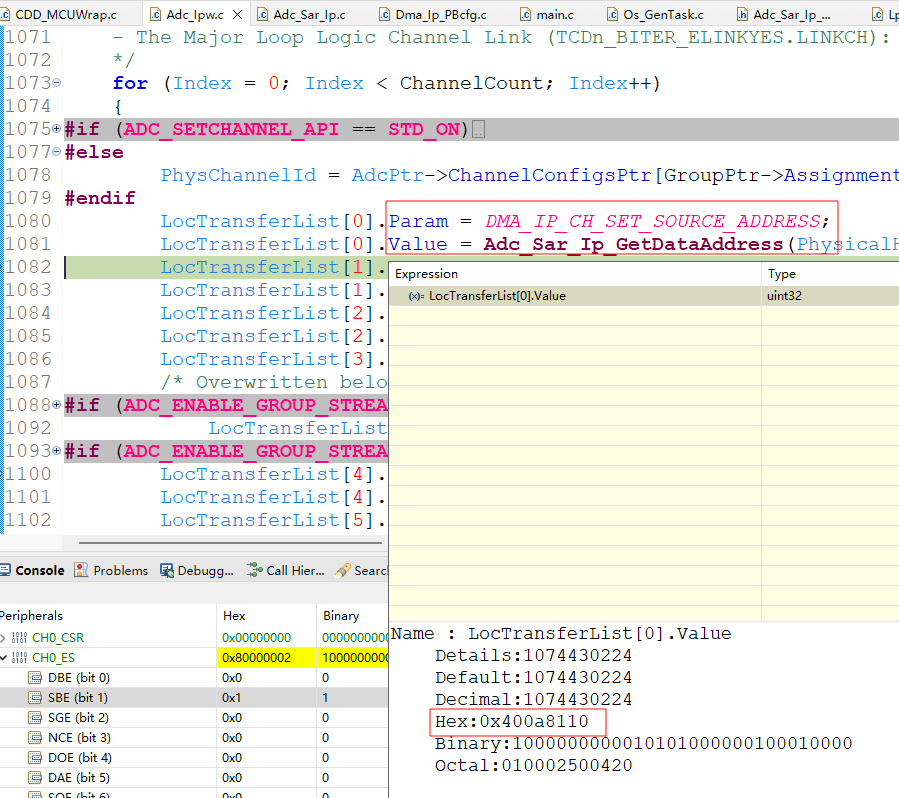This screenshot has height=798, width=899.
Task: Click the DAE bit field icon
Action: (x=35, y=778)
